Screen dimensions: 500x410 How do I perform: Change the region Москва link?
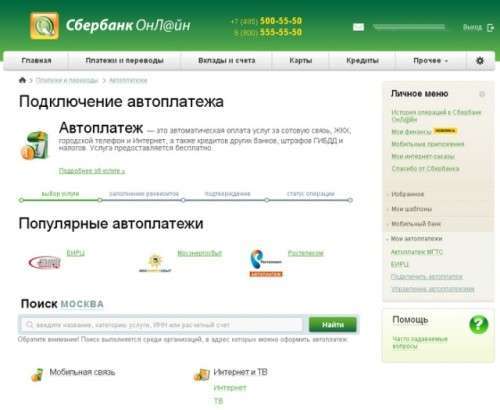[x=82, y=304]
